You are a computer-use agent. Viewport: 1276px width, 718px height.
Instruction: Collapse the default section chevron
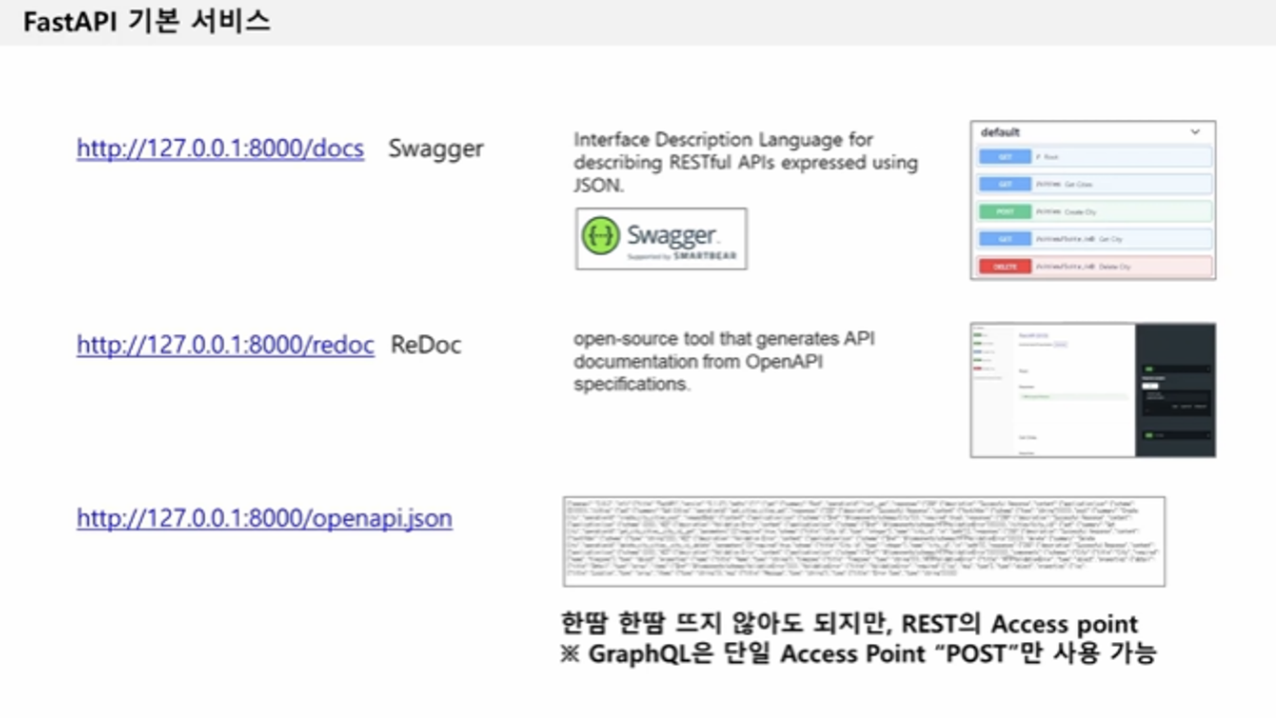[1194, 132]
